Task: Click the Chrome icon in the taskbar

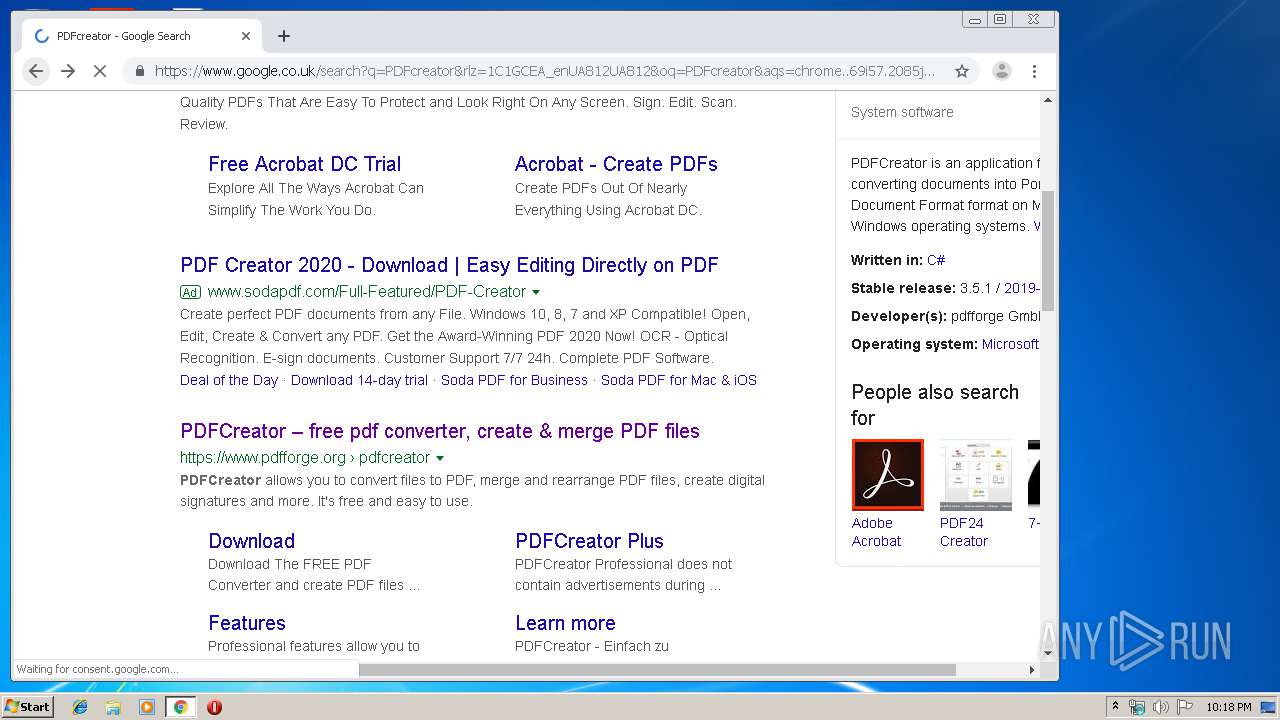Action: point(181,707)
